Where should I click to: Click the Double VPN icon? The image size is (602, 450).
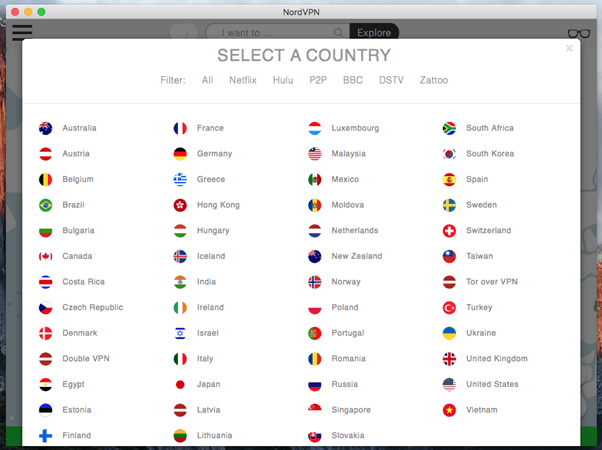pos(45,359)
